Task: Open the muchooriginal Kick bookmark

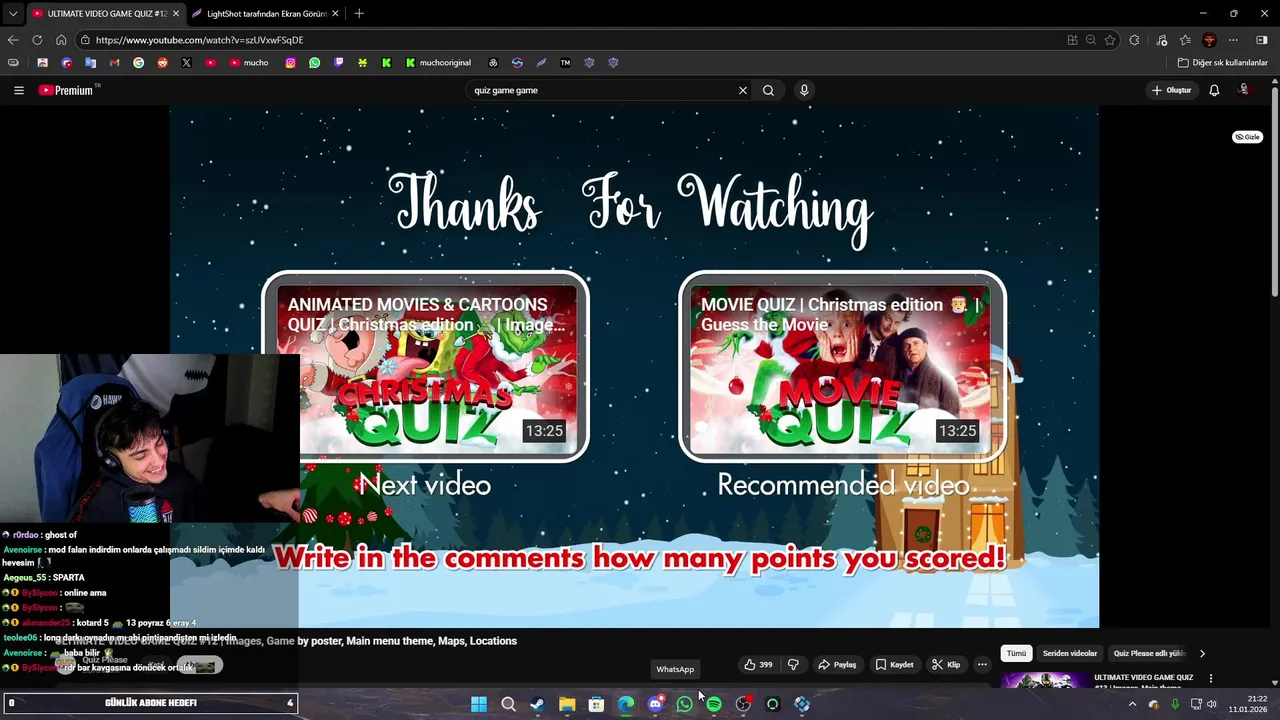Action: (x=437, y=63)
